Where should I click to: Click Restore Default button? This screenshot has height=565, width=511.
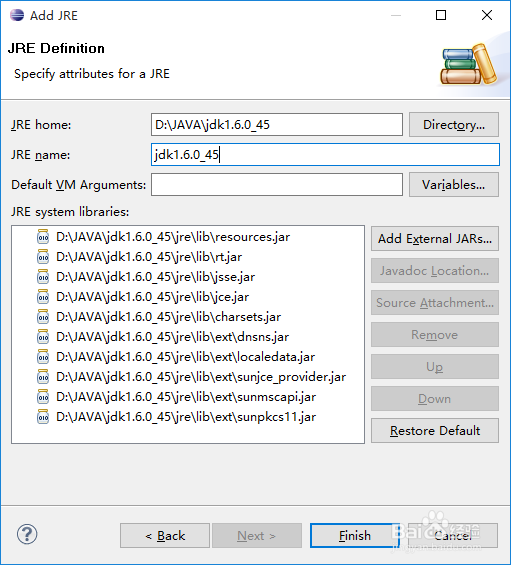coord(435,431)
